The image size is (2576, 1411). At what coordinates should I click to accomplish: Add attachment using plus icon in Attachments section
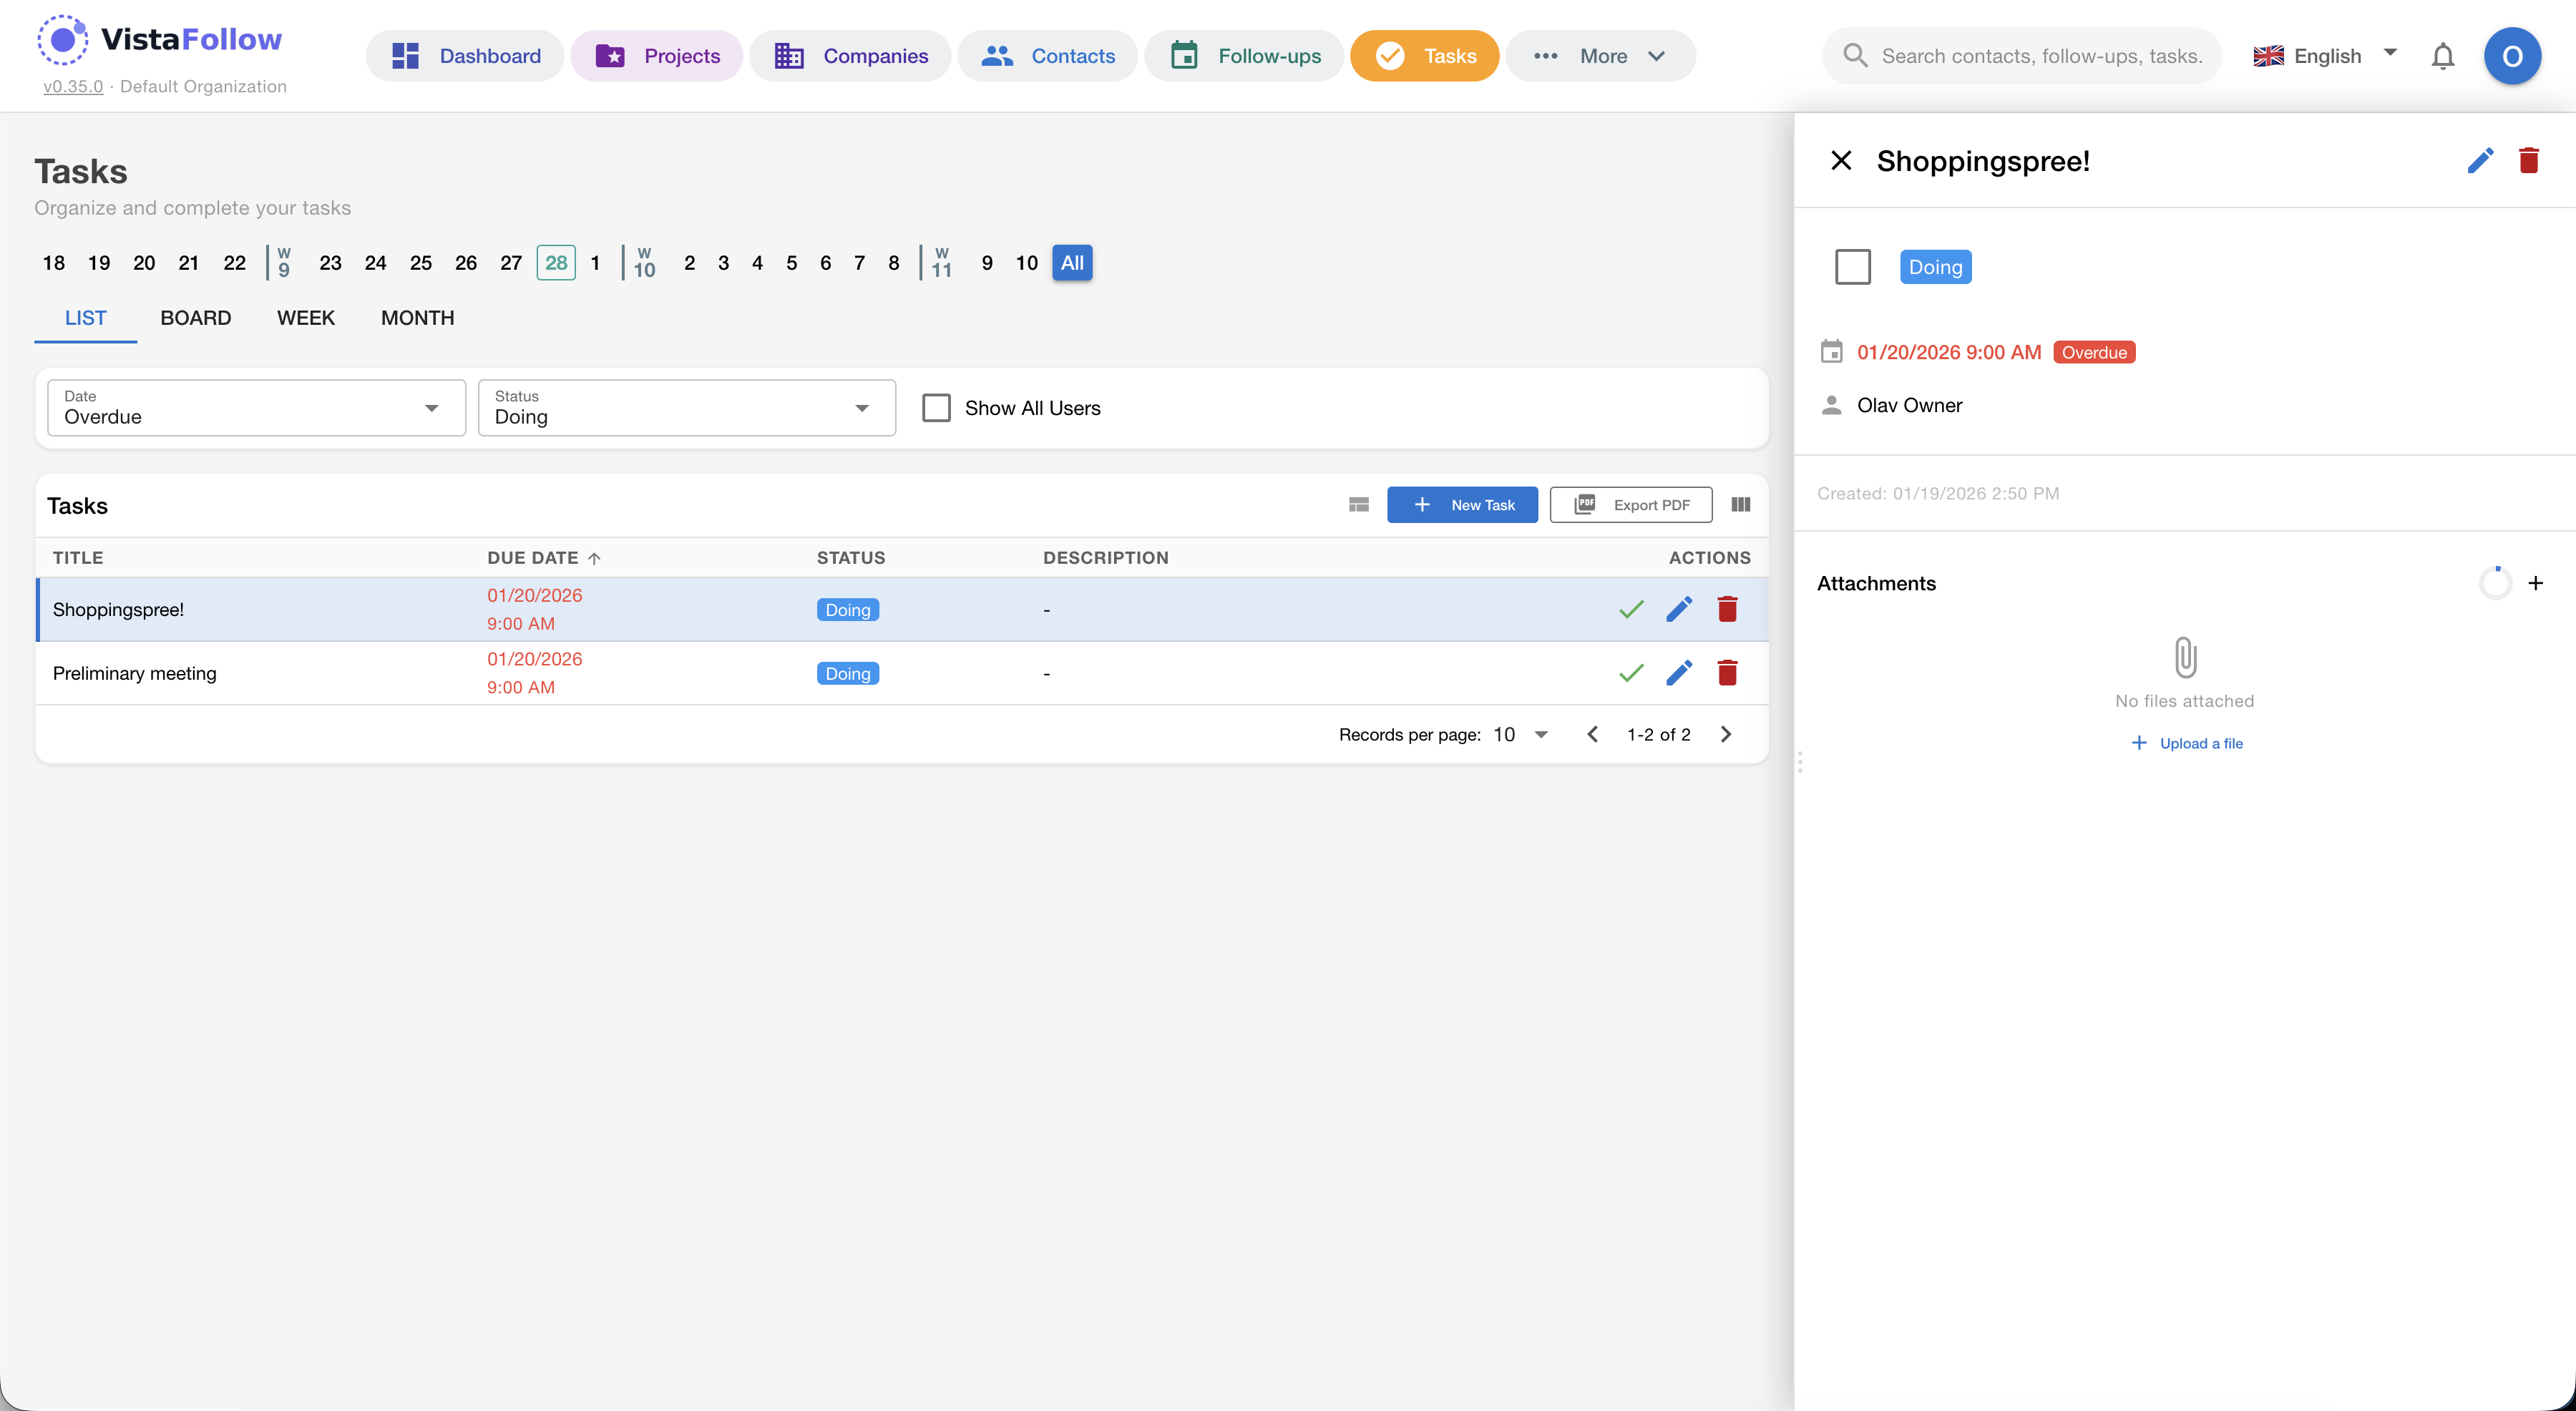(2536, 583)
